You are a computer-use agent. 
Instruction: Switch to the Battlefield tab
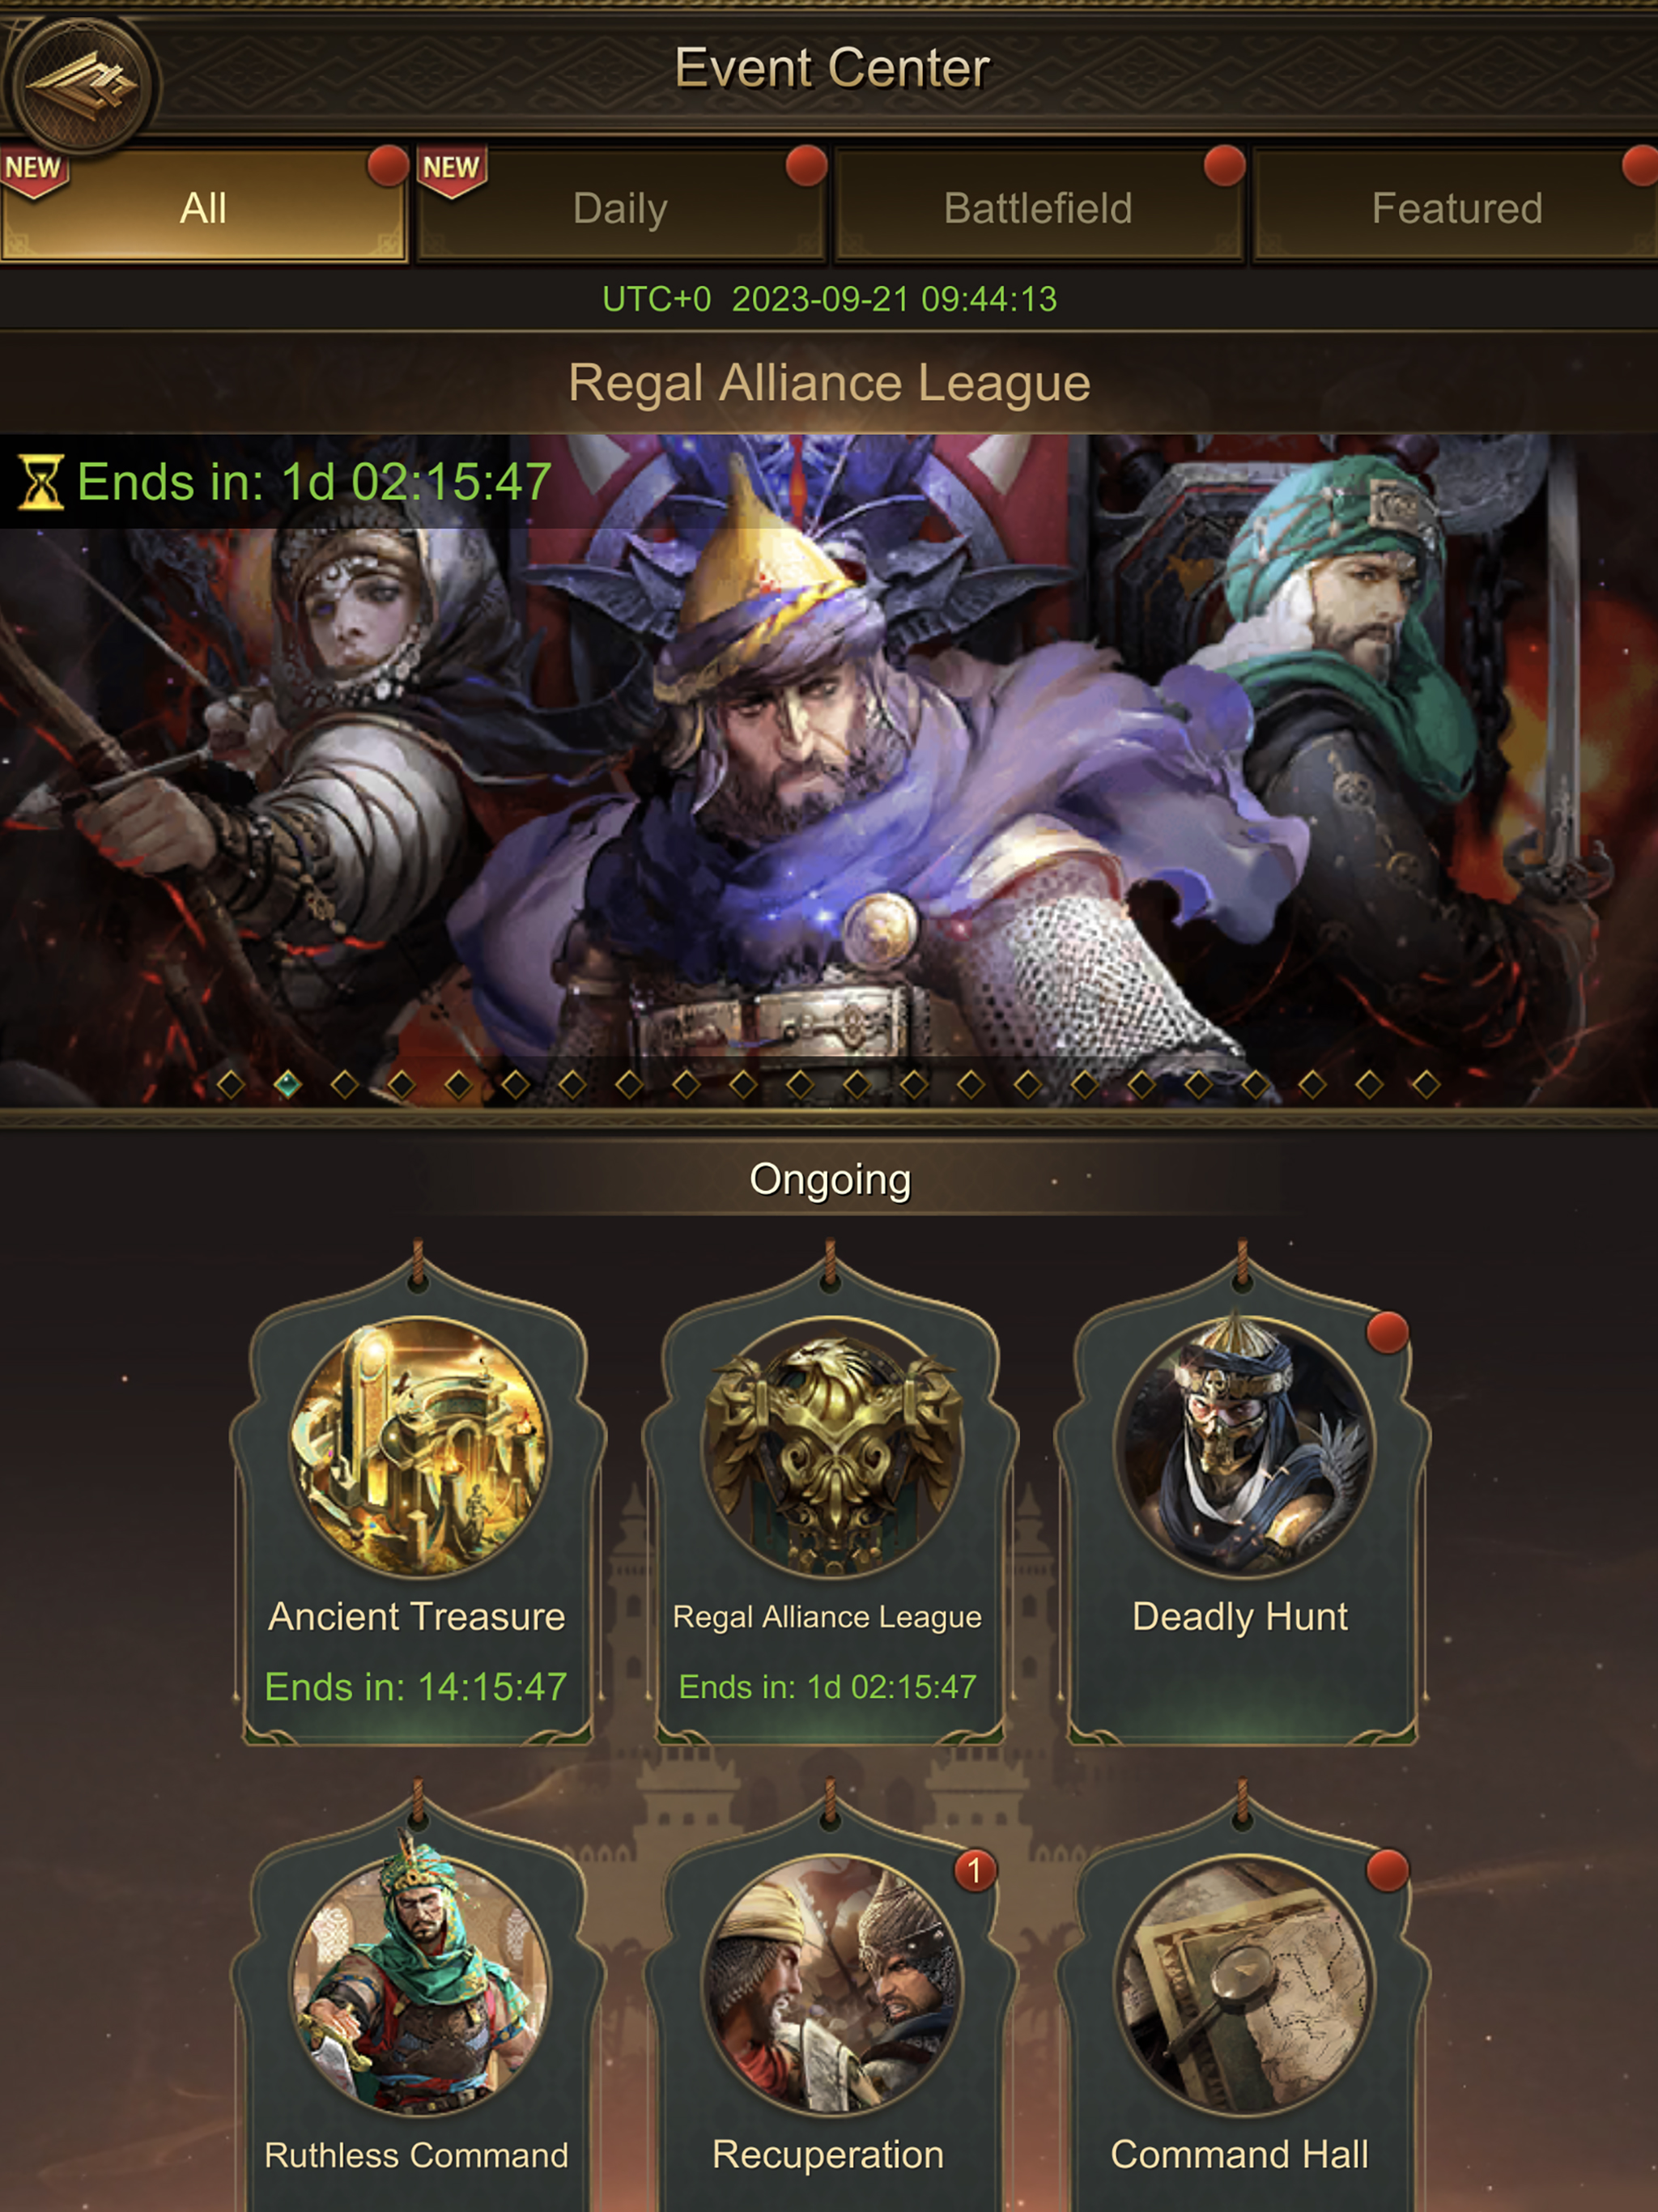pyautogui.click(x=1038, y=207)
